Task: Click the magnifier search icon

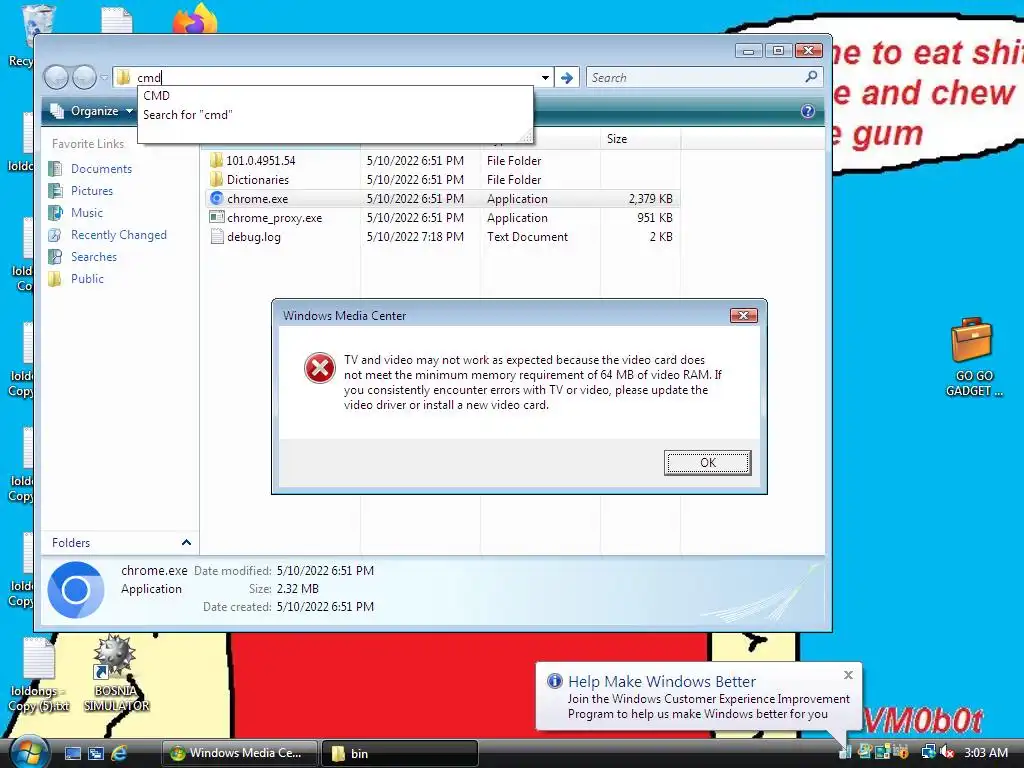Action: (811, 77)
